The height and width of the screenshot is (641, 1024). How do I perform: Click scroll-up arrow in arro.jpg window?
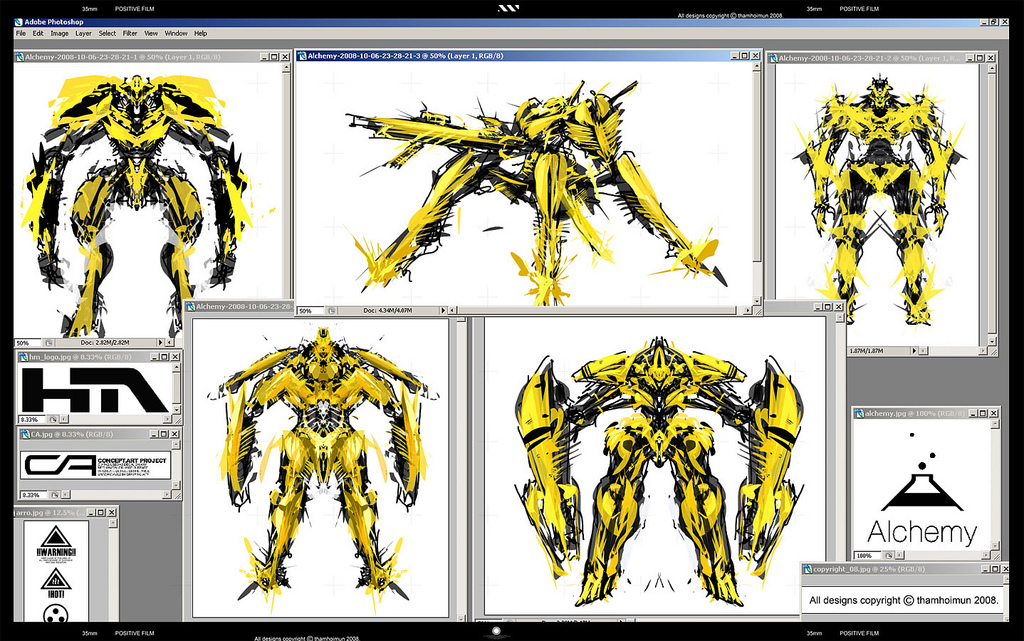point(114,524)
